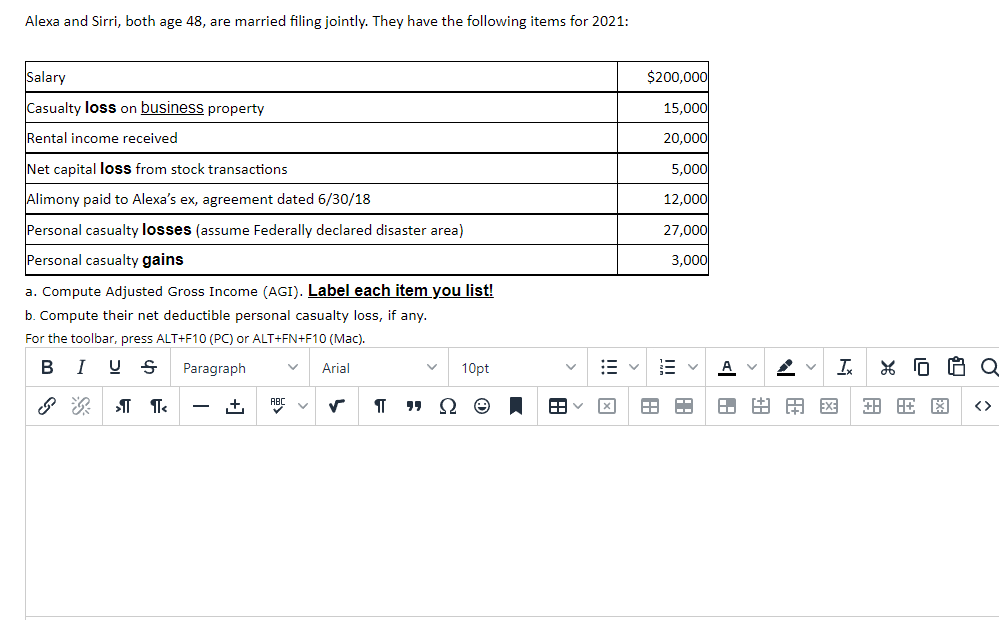The image size is (999, 620).
Task: Apply the highlight color button
Action: click(786, 367)
